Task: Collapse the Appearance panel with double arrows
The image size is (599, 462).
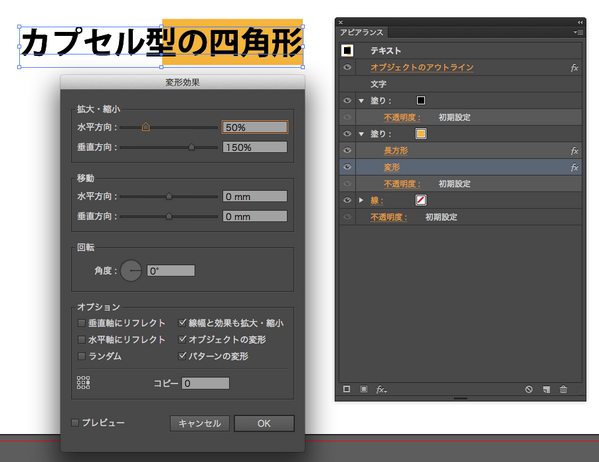Action: point(580,22)
